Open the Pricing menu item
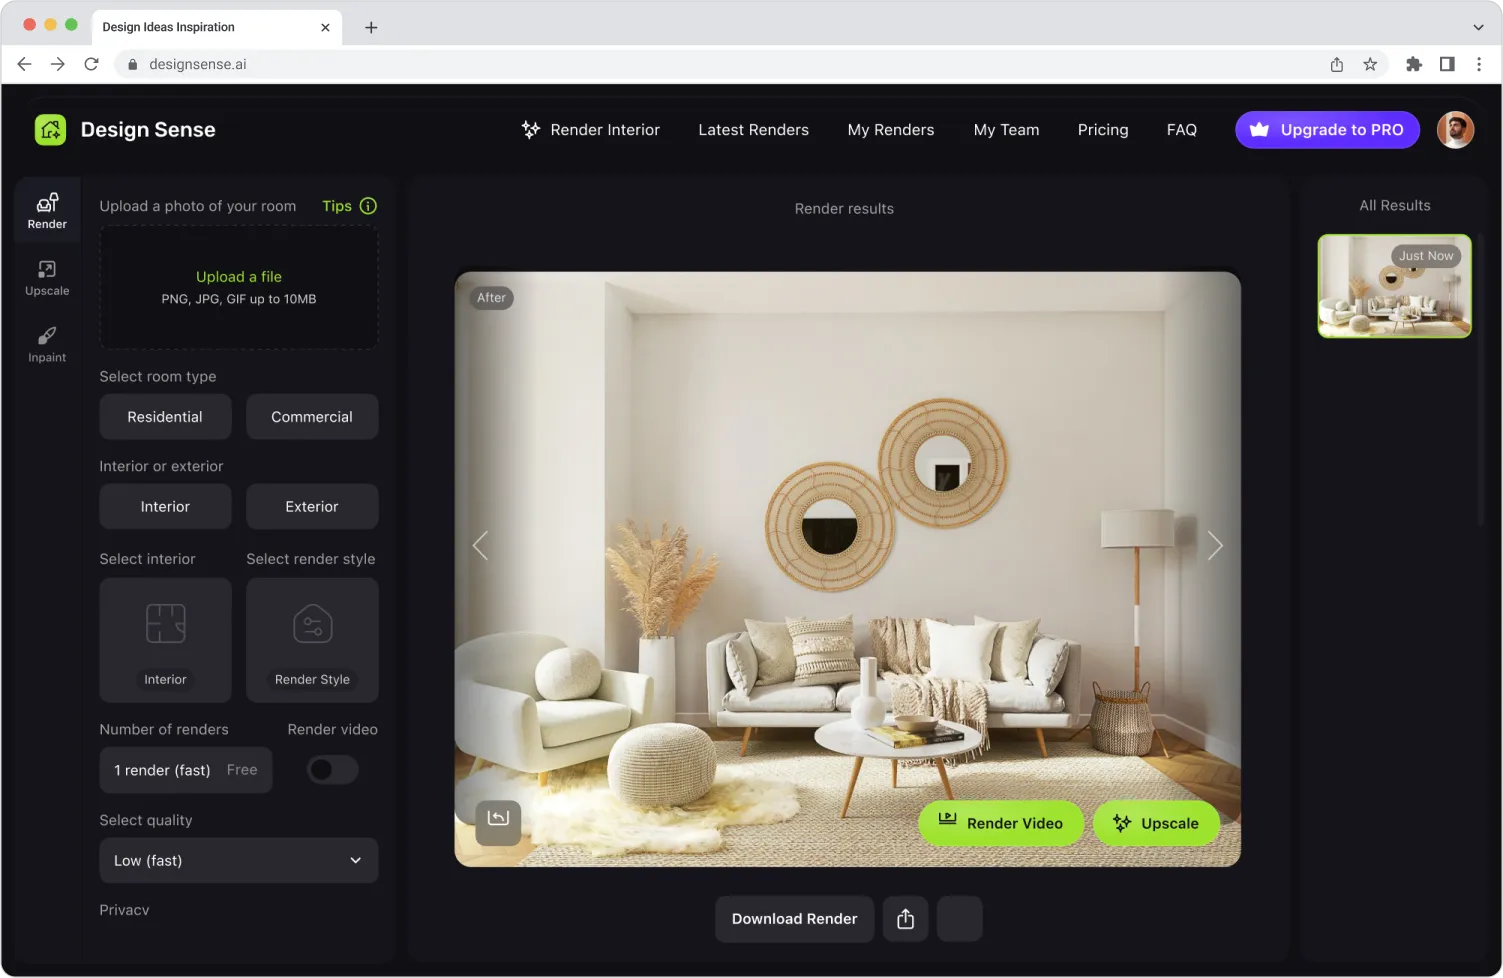This screenshot has height=978, width=1503. 1102,130
